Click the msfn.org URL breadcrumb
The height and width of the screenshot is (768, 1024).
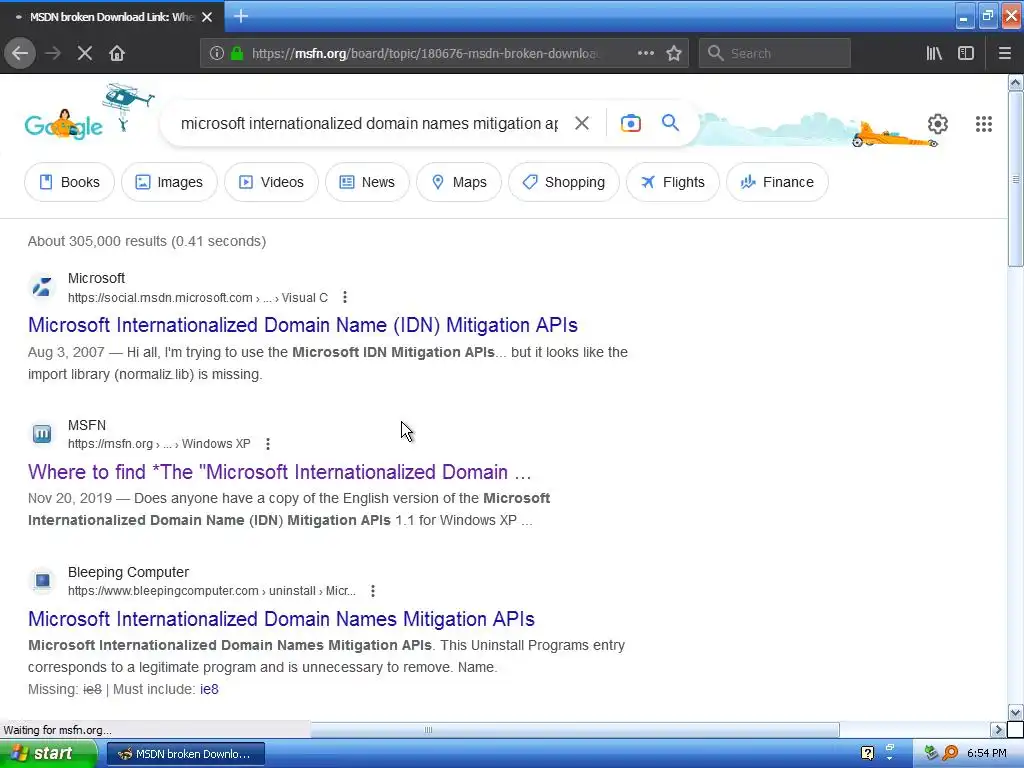click(x=159, y=444)
